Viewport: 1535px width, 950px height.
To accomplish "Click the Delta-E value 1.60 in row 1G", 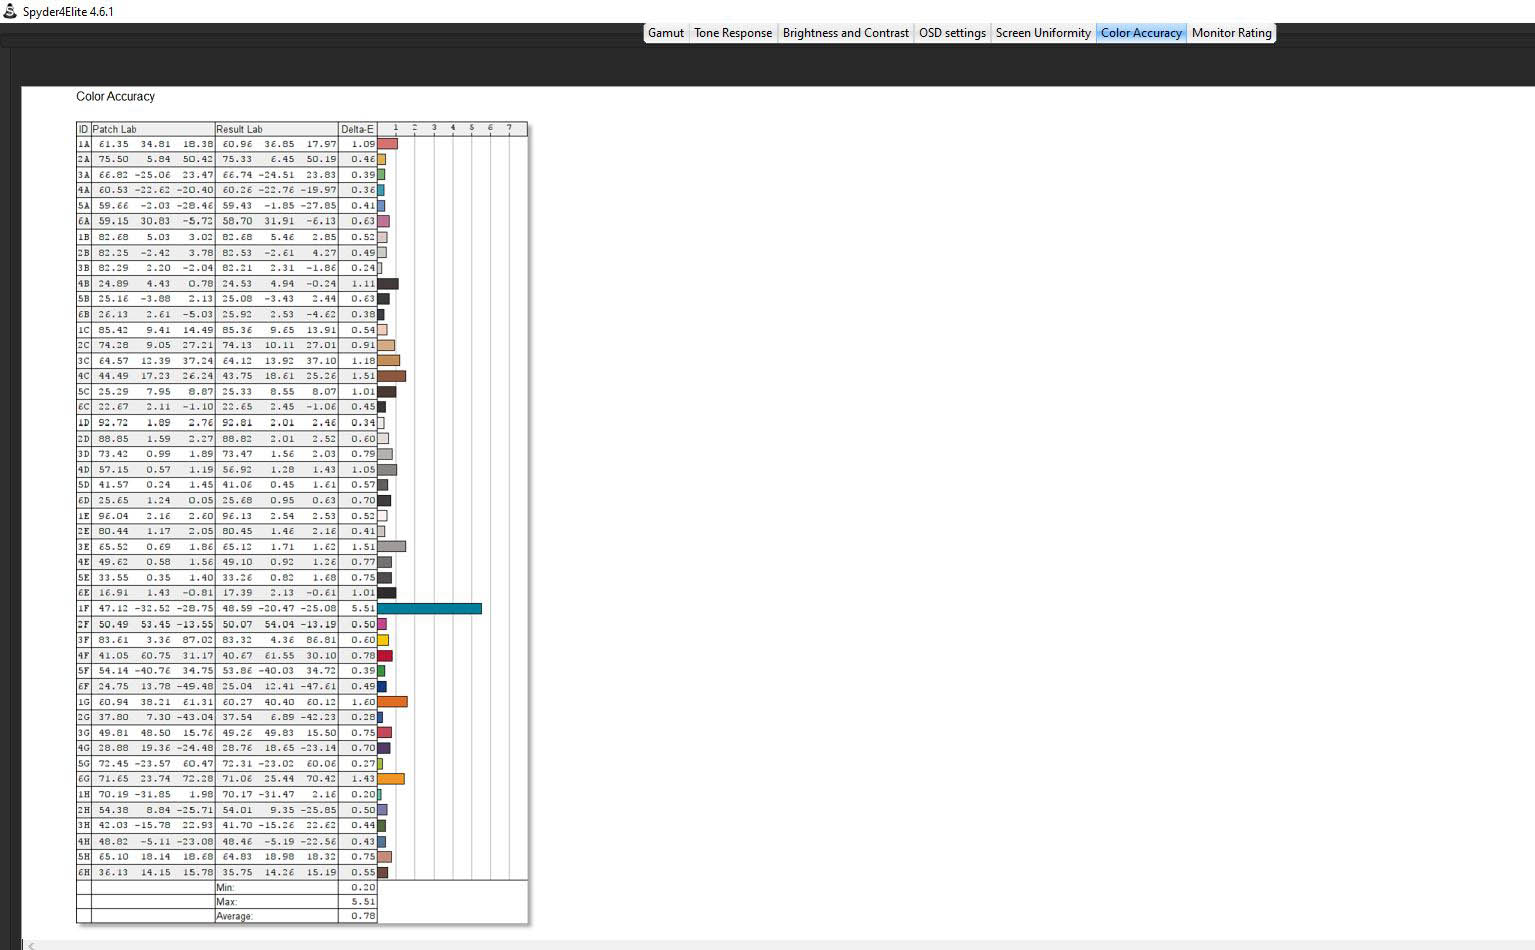I will pos(364,702).
